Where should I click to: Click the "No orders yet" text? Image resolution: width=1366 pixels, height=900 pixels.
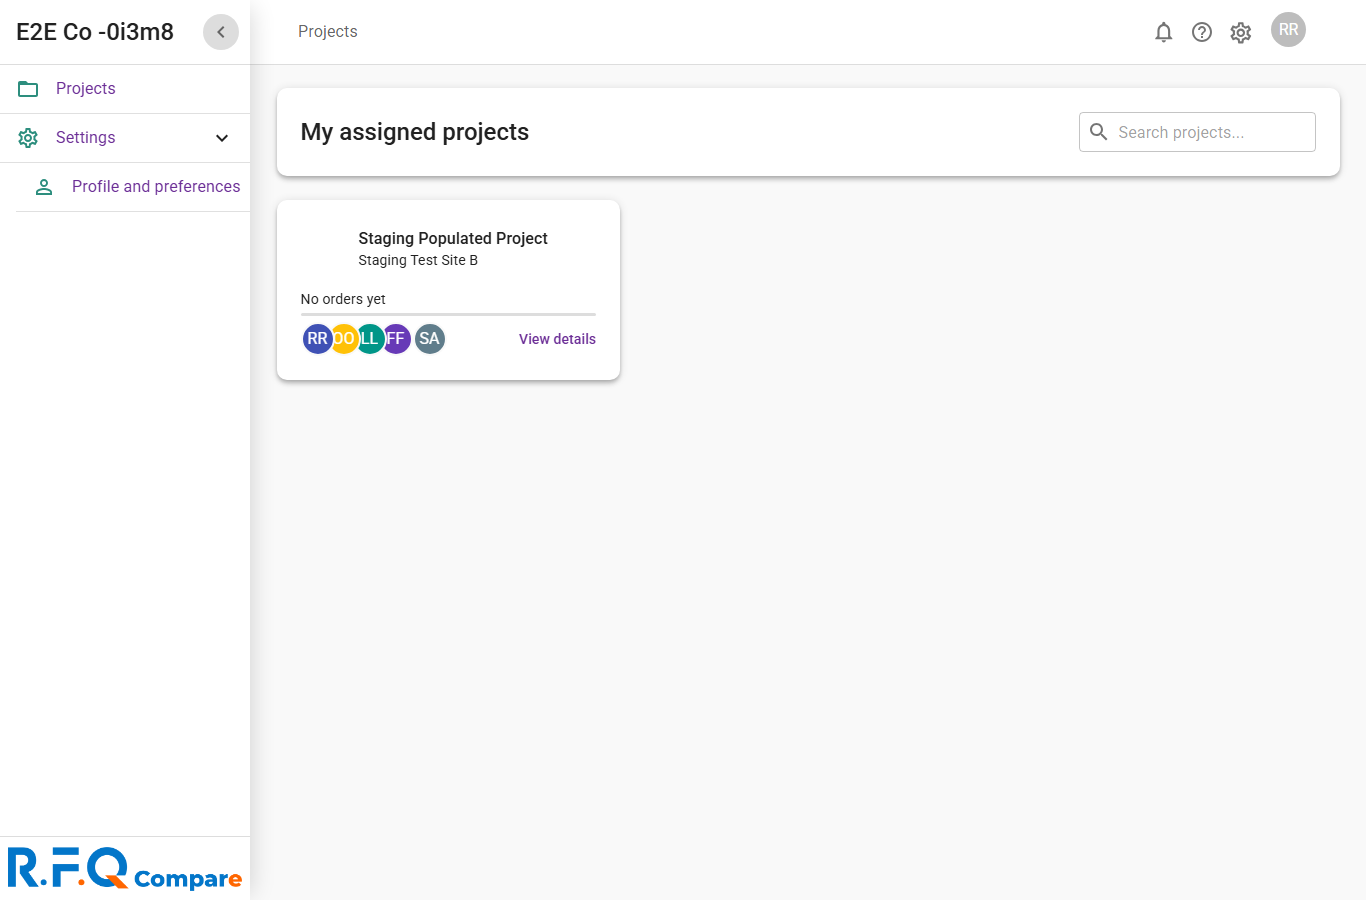click(x=343, y=299)
